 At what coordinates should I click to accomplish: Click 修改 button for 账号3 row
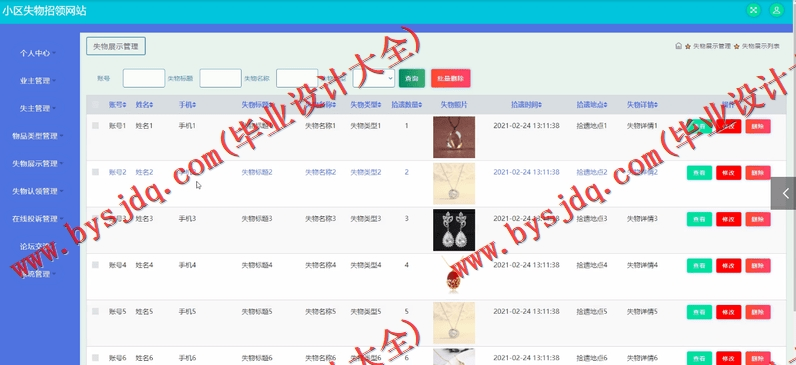click(728, 219)
